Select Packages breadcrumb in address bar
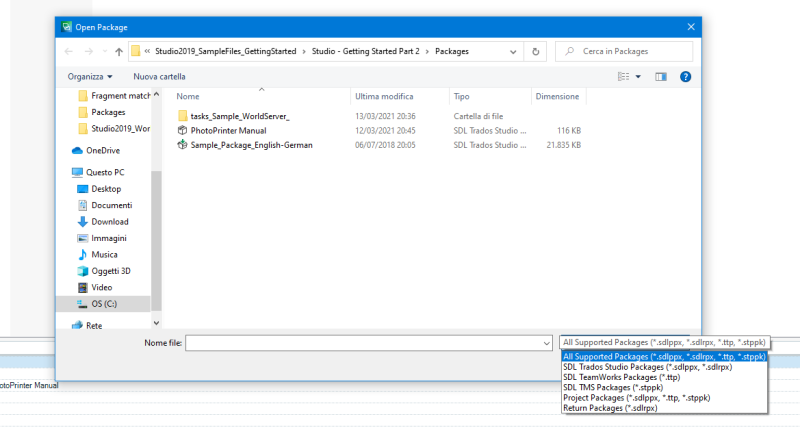The width and height of the screenshot is (800, 432). 452,52
